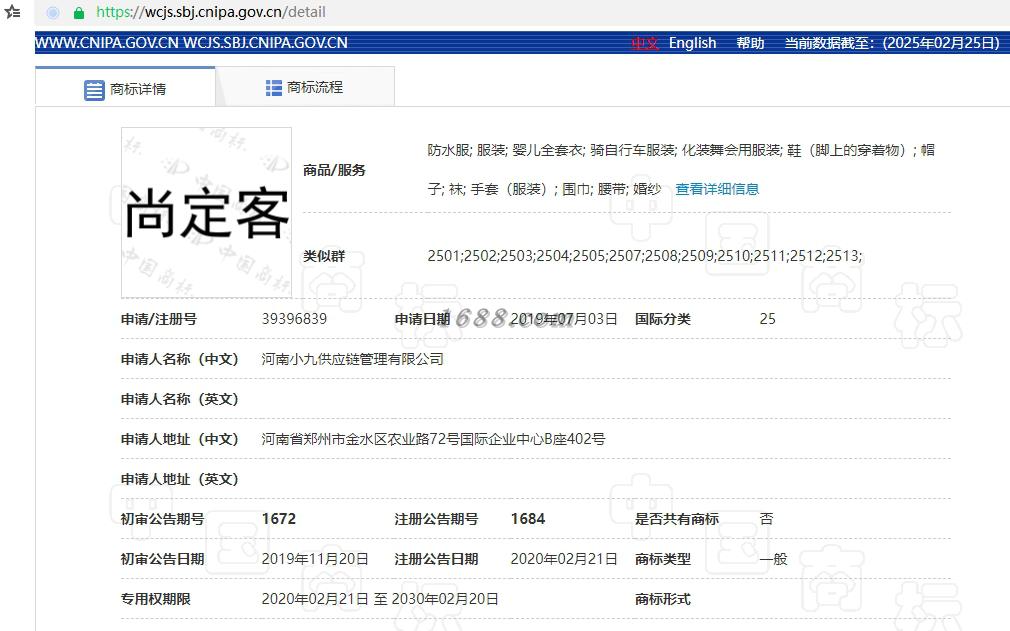Viewport: 1010px width, 631px height.
Task: Click the trademark process list icon
Action: click(274, 88)
